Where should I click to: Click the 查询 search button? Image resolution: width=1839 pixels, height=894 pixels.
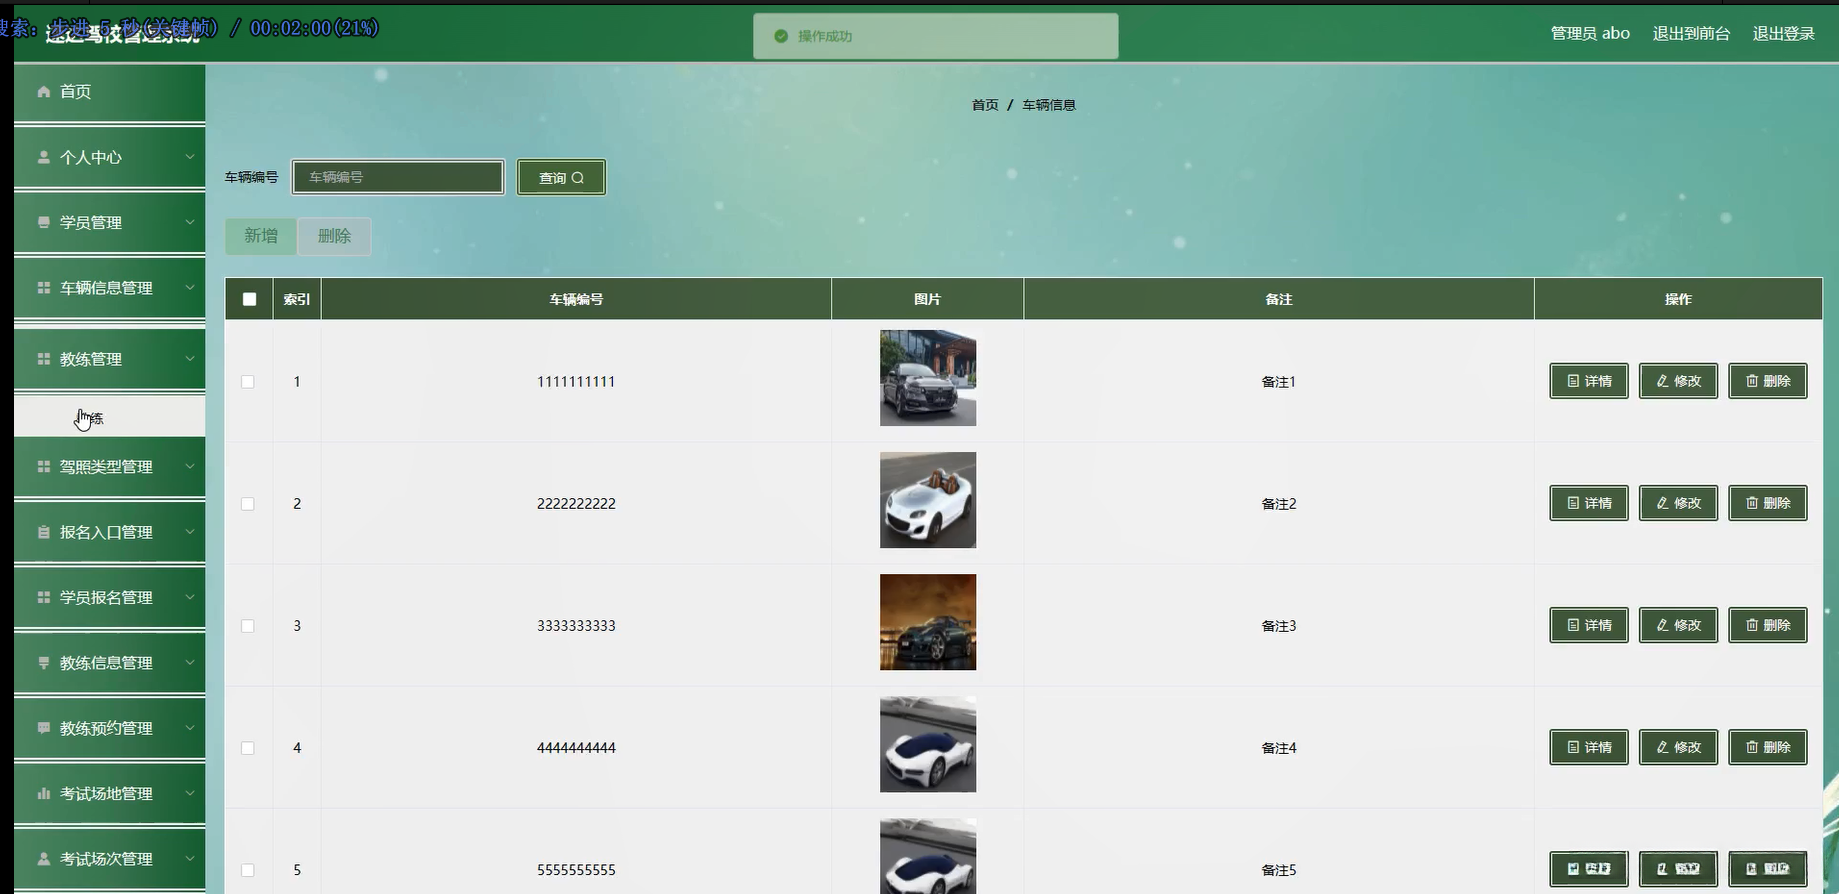[561, 178]
